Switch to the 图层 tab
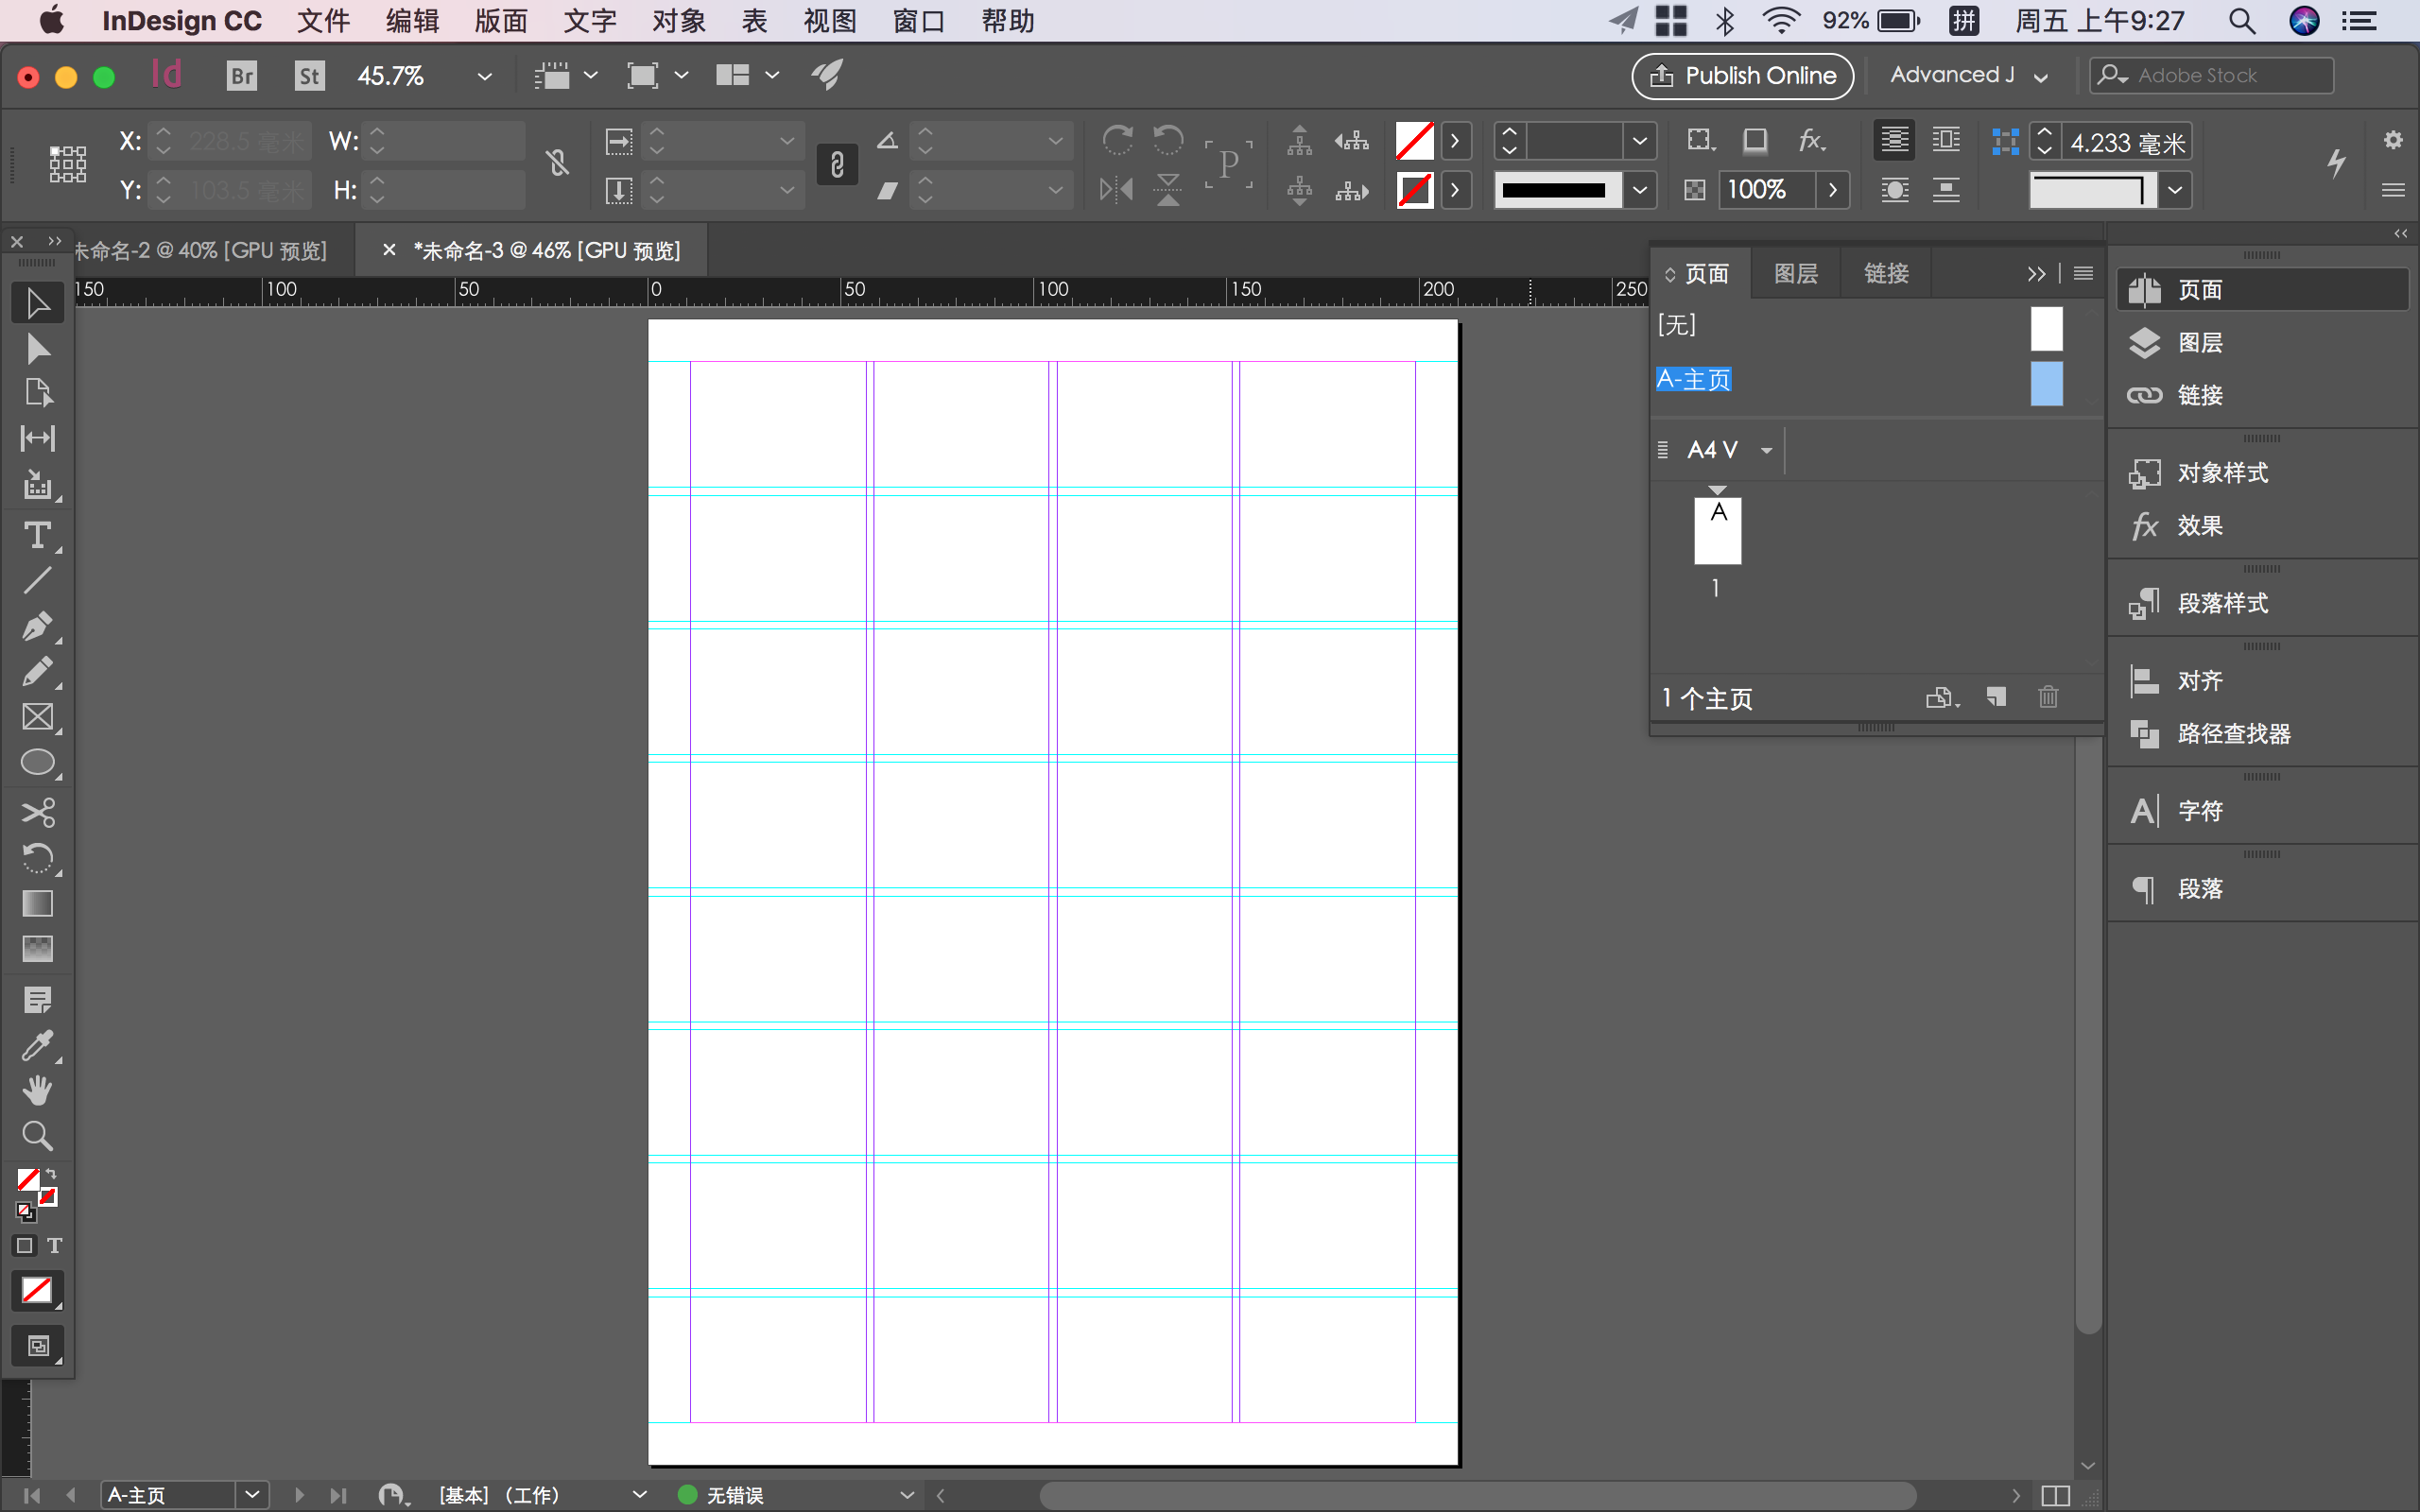The height and width of the screenshot is (1512, 2420). click(x=1795, y=273)
